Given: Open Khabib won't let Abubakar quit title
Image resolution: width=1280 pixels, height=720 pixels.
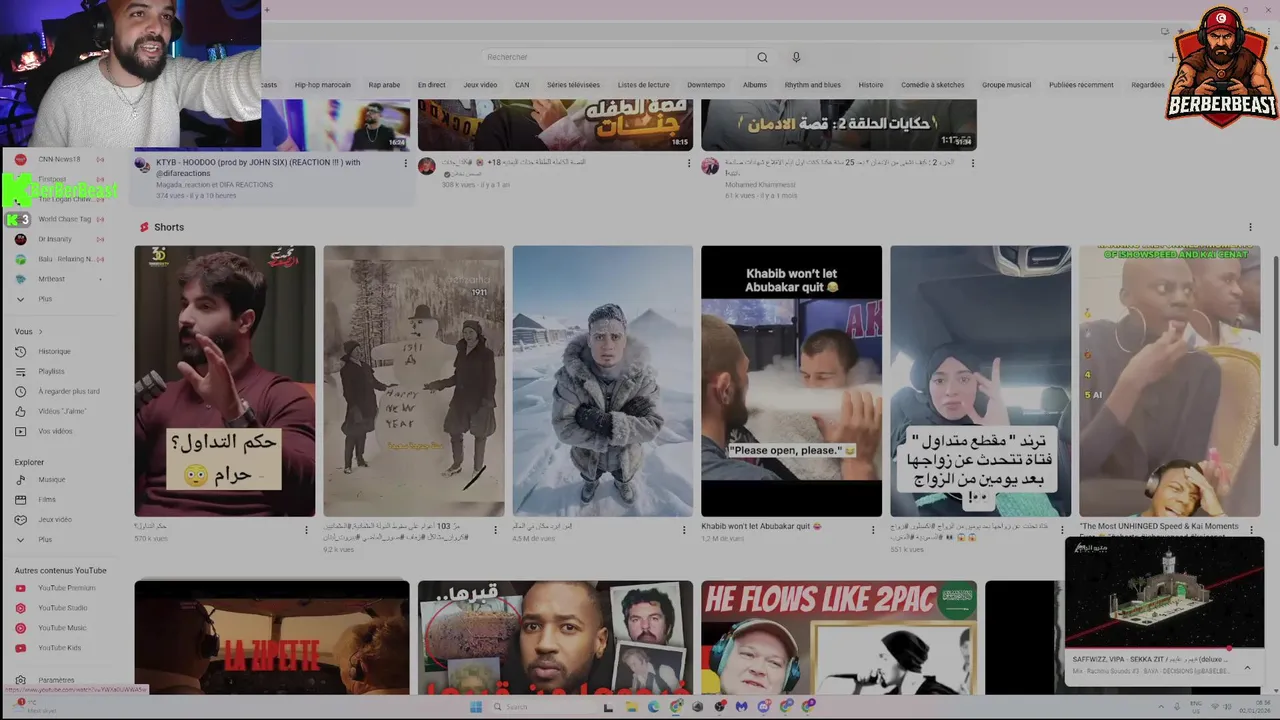Looking at the screenshot, I should (761, 526).
